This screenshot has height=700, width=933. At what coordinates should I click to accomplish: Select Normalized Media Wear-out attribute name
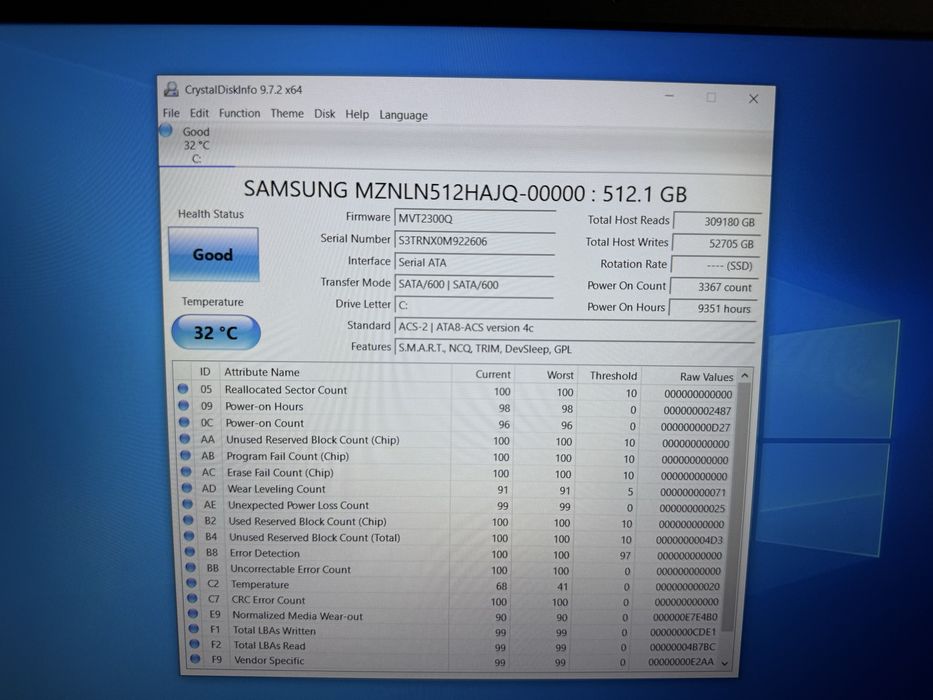(x=297, y=615)
